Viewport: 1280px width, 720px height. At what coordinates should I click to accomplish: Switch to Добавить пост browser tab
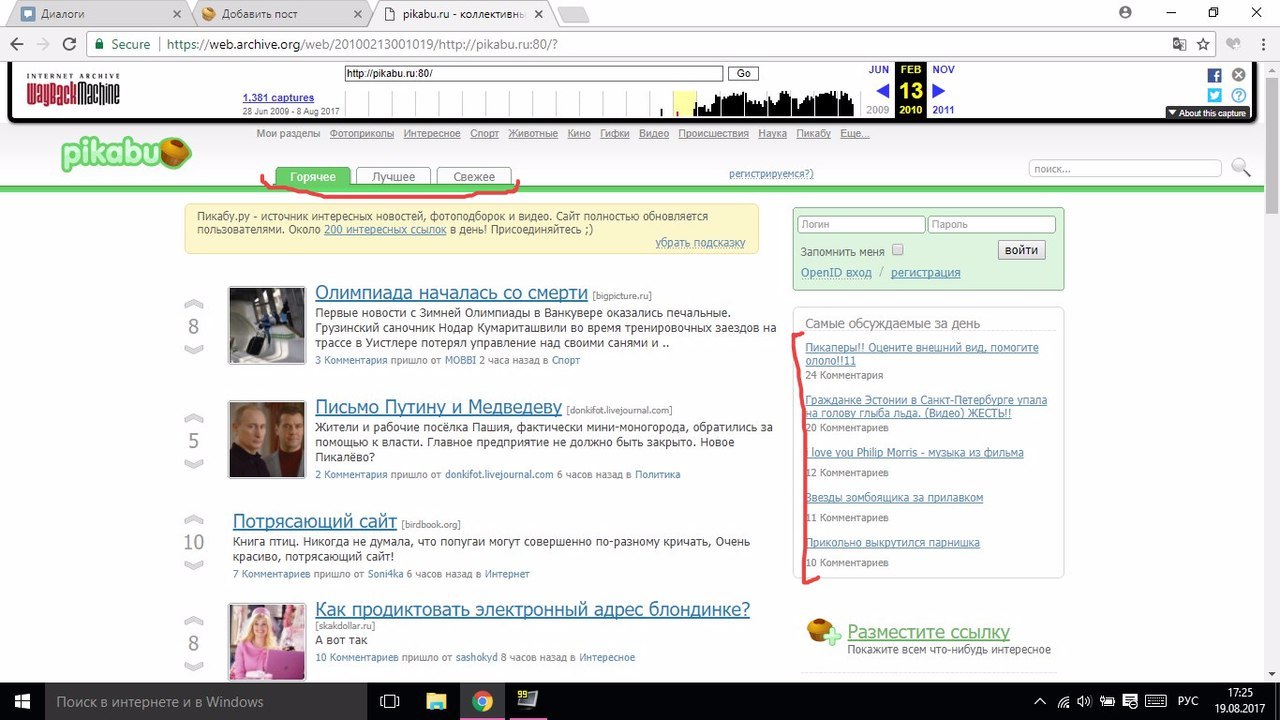pyautogui.click(x=282, y=14)
